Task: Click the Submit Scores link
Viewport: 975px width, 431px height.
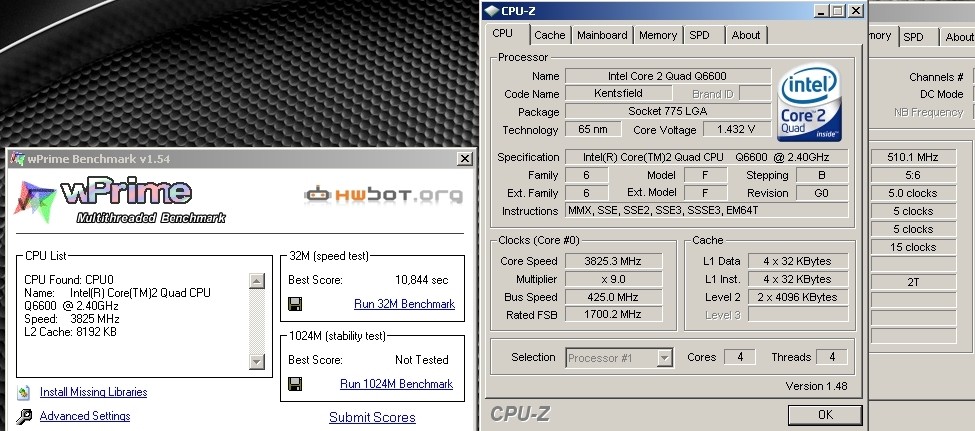Action: point(372,417)
